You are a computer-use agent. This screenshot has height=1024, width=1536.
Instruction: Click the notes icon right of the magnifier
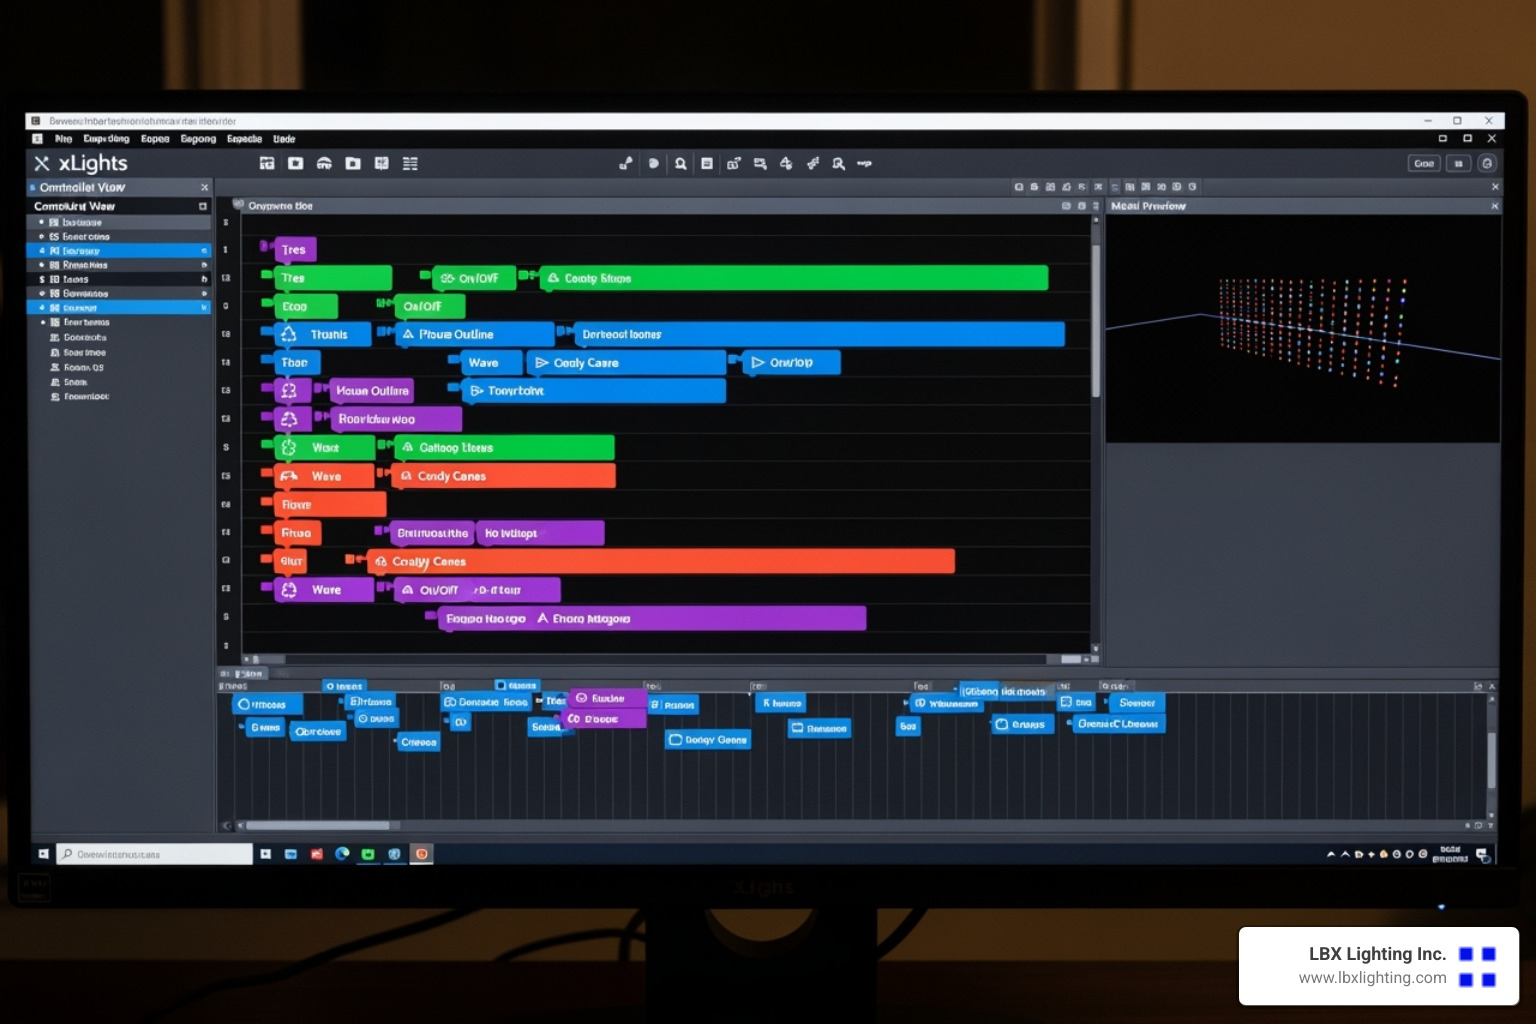pyautogui.click(x=707, y=163)
